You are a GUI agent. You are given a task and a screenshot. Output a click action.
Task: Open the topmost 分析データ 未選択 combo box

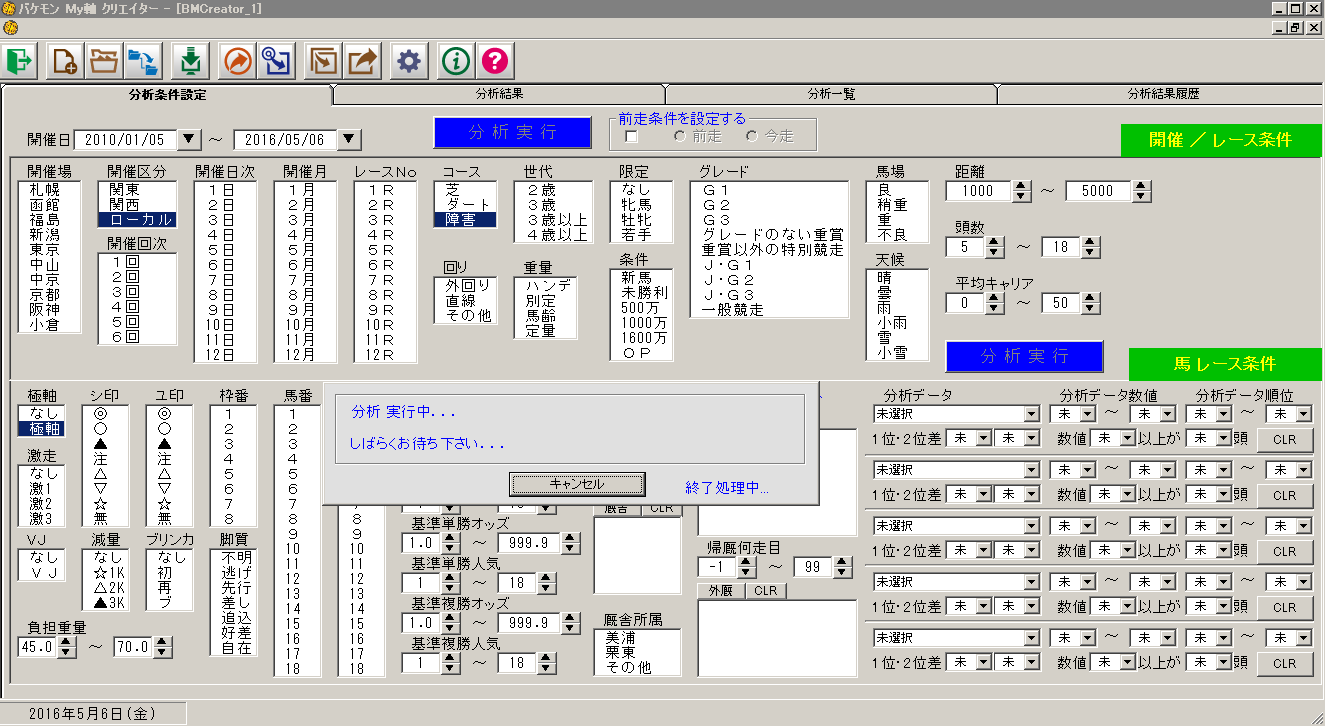[x=957, y=413]
